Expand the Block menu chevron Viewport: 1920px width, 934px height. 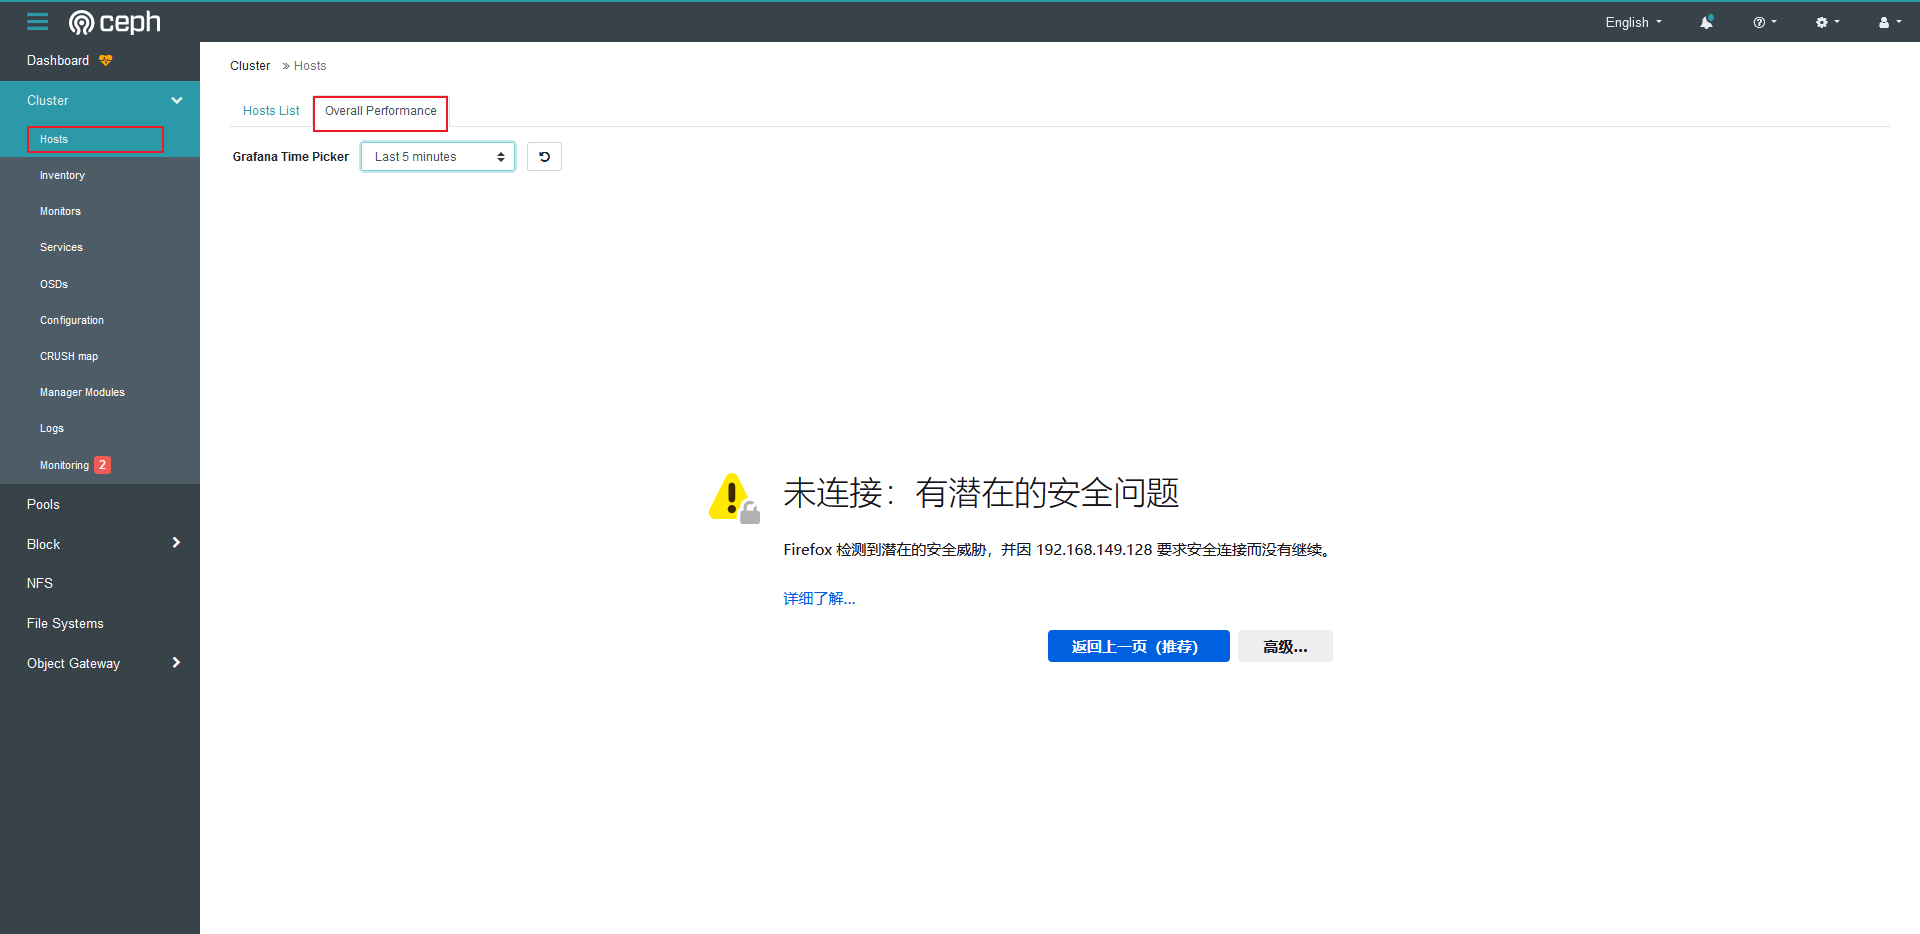point(177,543)
